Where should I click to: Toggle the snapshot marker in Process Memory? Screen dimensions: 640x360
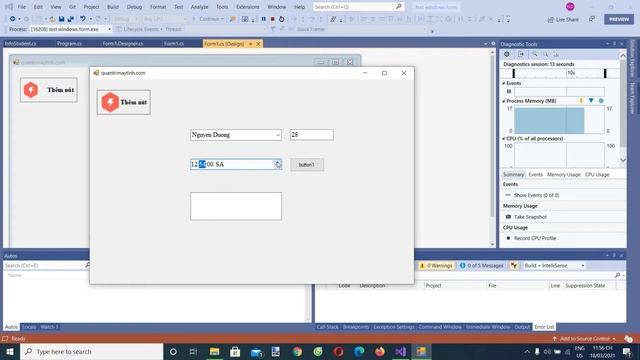pyautogui.click(x=591, y=100)
